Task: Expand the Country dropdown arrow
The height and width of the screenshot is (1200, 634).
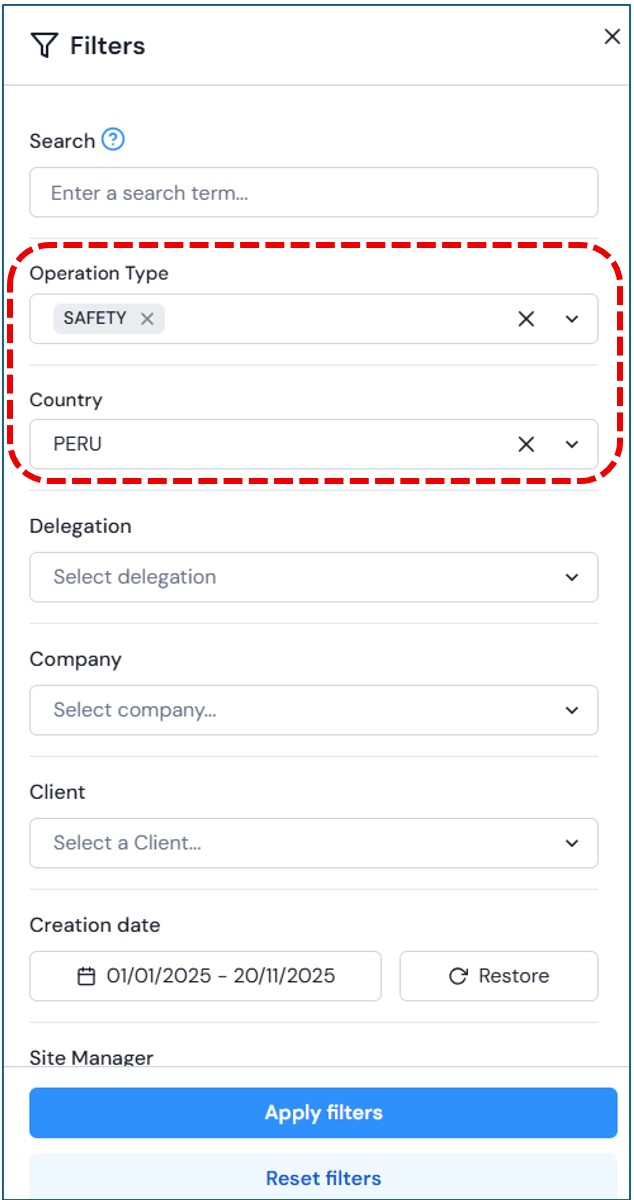Action: 572,444
